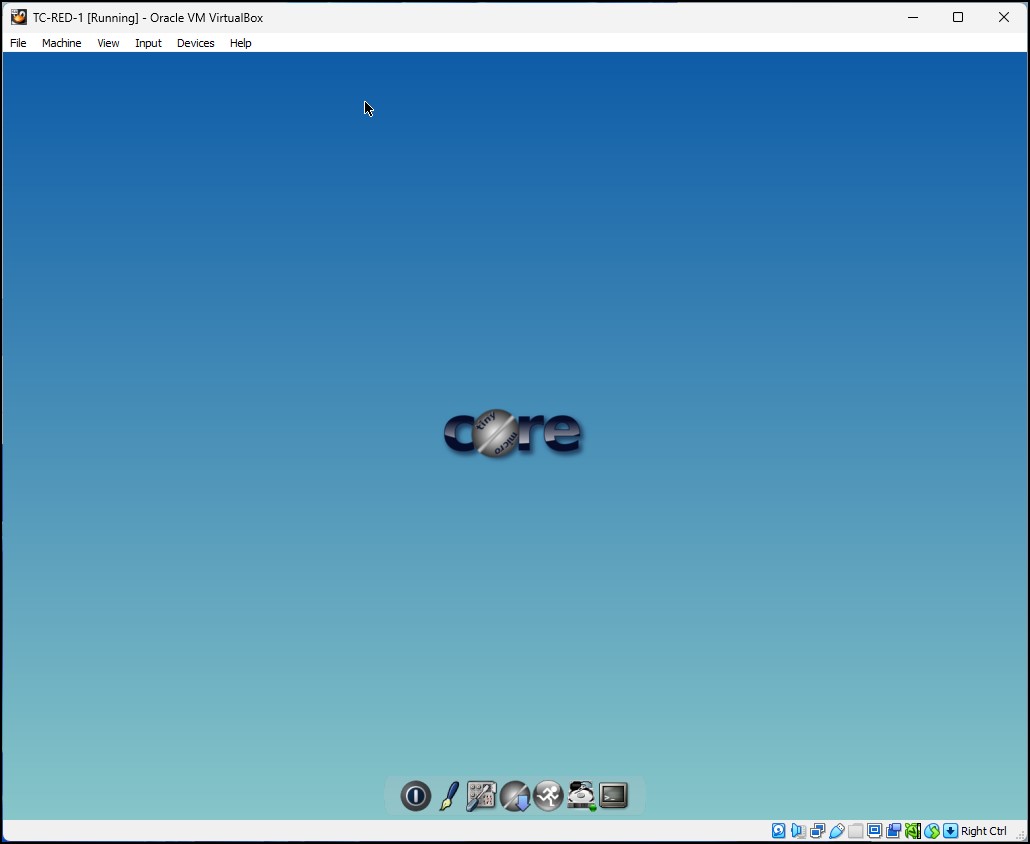Select the power/exit icon in the dock
This screenshot has width=1030, height=844.
(415, 796)
